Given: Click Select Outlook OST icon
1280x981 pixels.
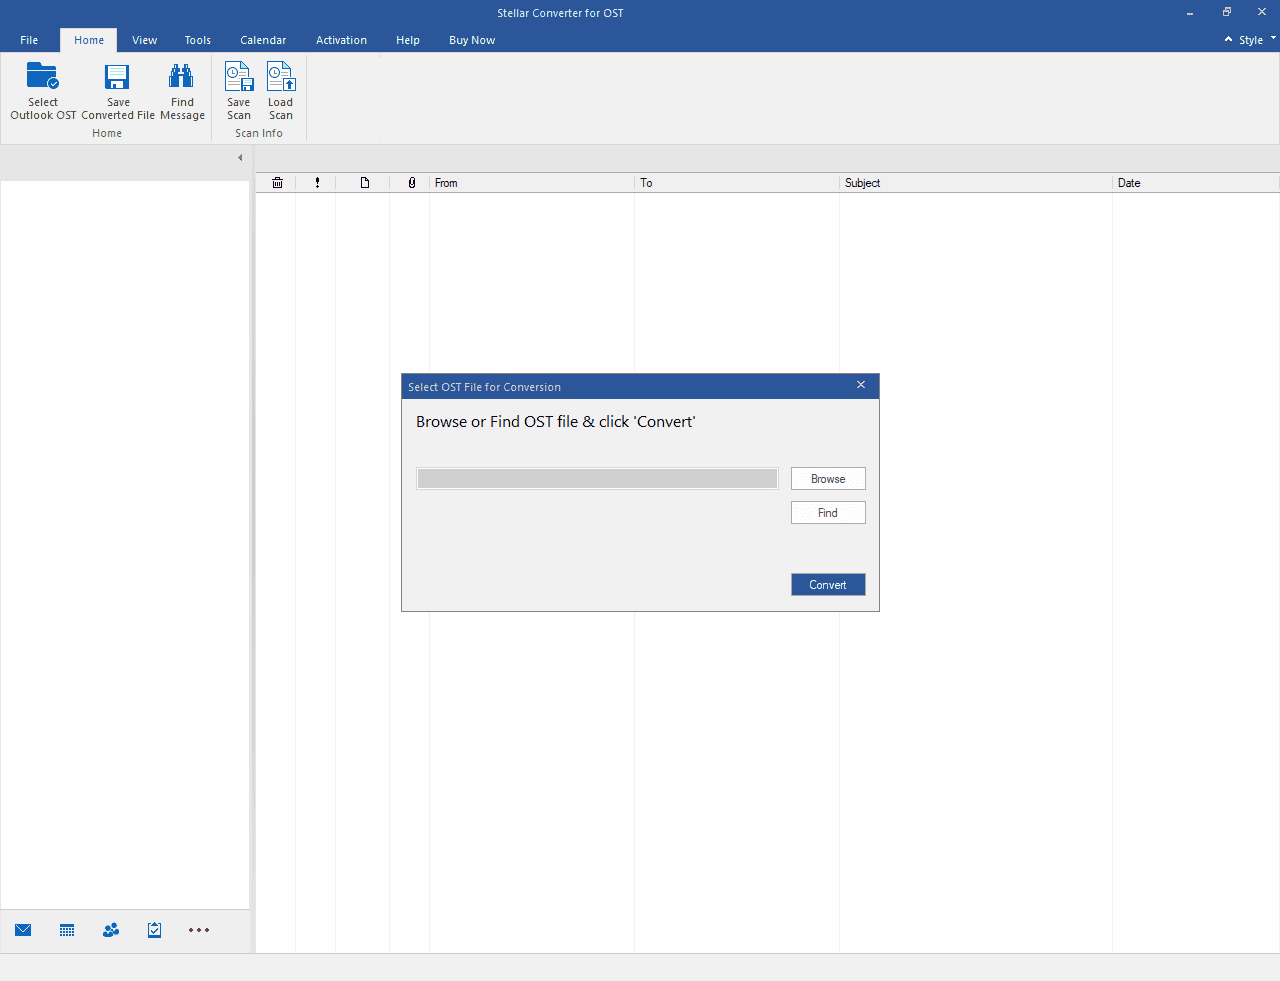Looking at the screenshot, I should (43, 78).
